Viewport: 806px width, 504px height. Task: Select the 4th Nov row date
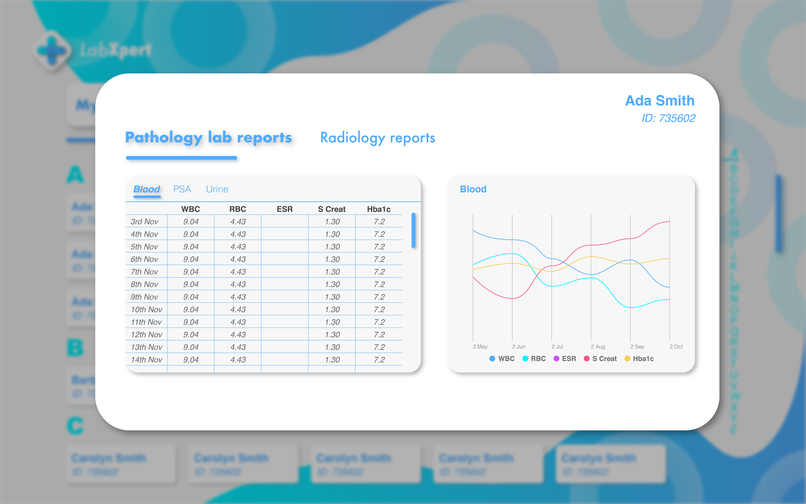tap(144, 234)
